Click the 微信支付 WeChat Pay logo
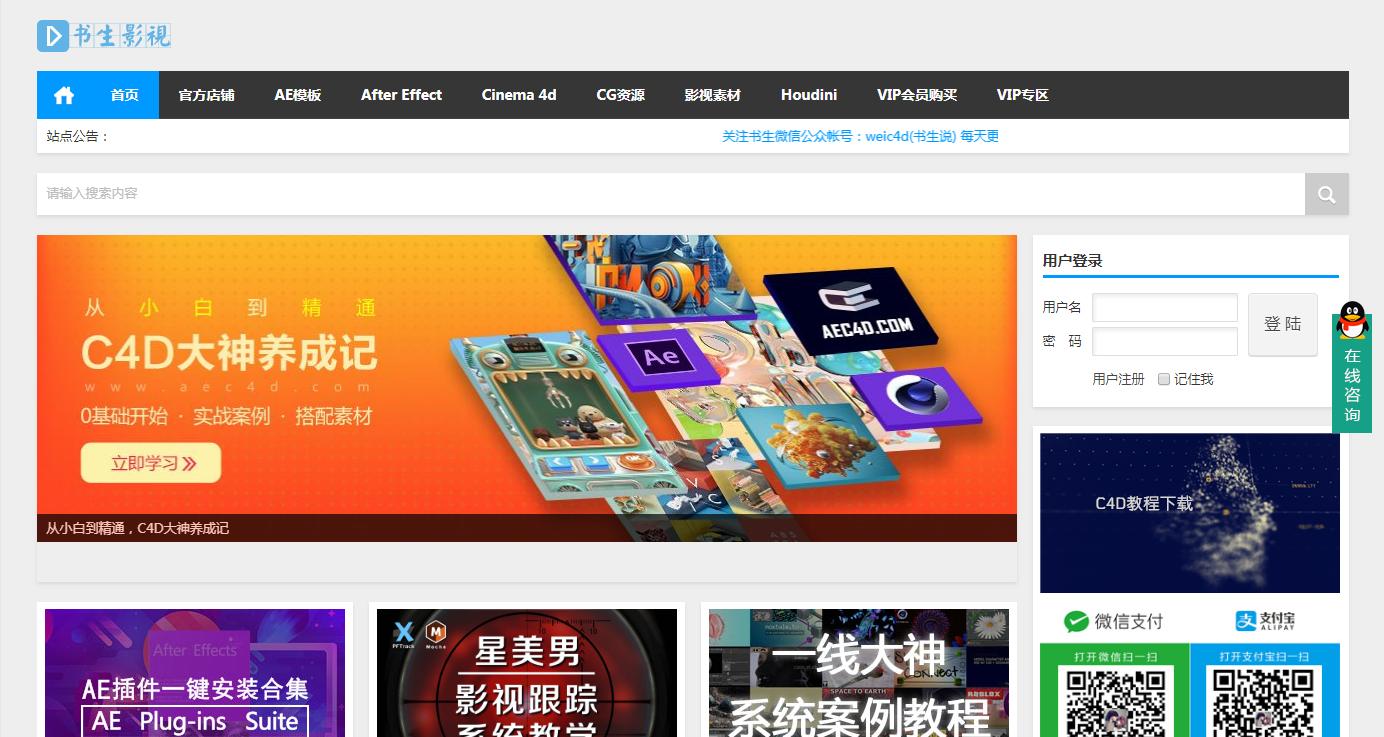1384x737 pixels. point(1113,621)
